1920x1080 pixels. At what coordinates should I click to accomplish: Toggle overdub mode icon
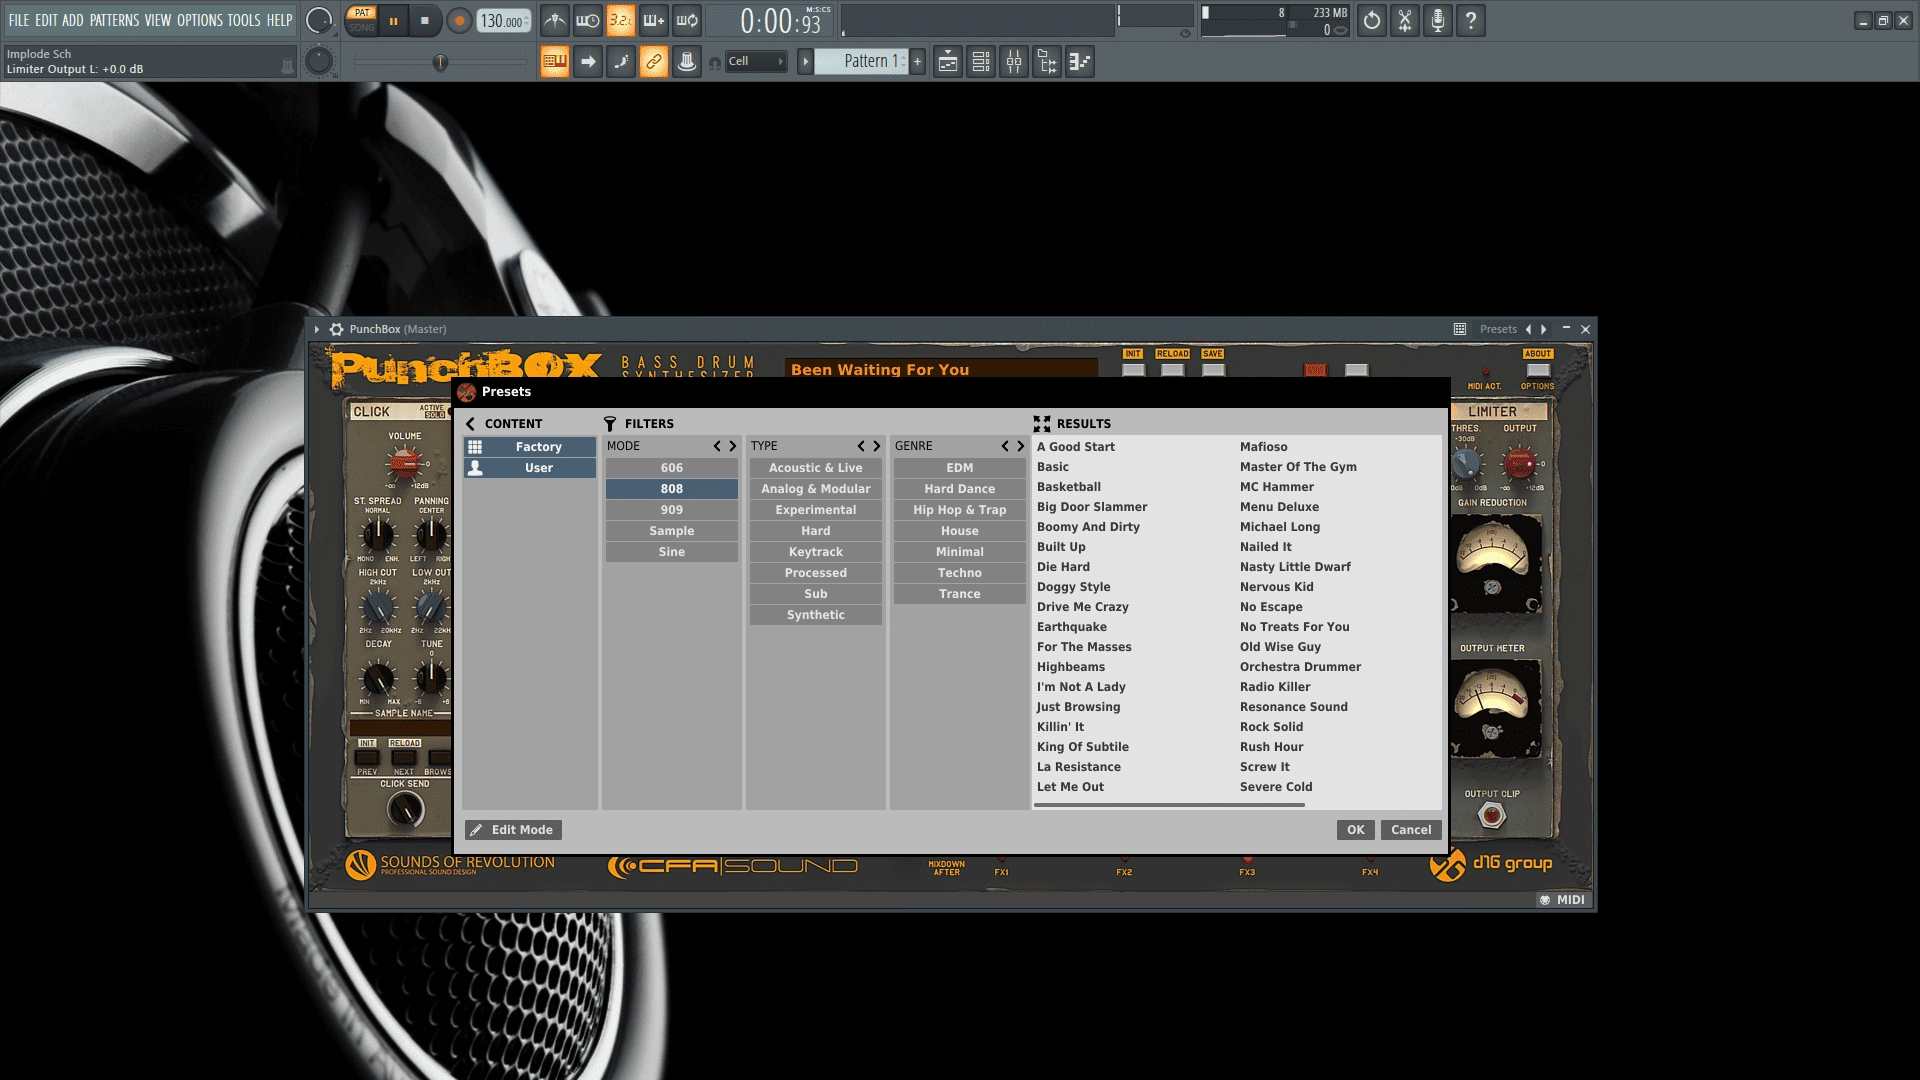point(654,20)
